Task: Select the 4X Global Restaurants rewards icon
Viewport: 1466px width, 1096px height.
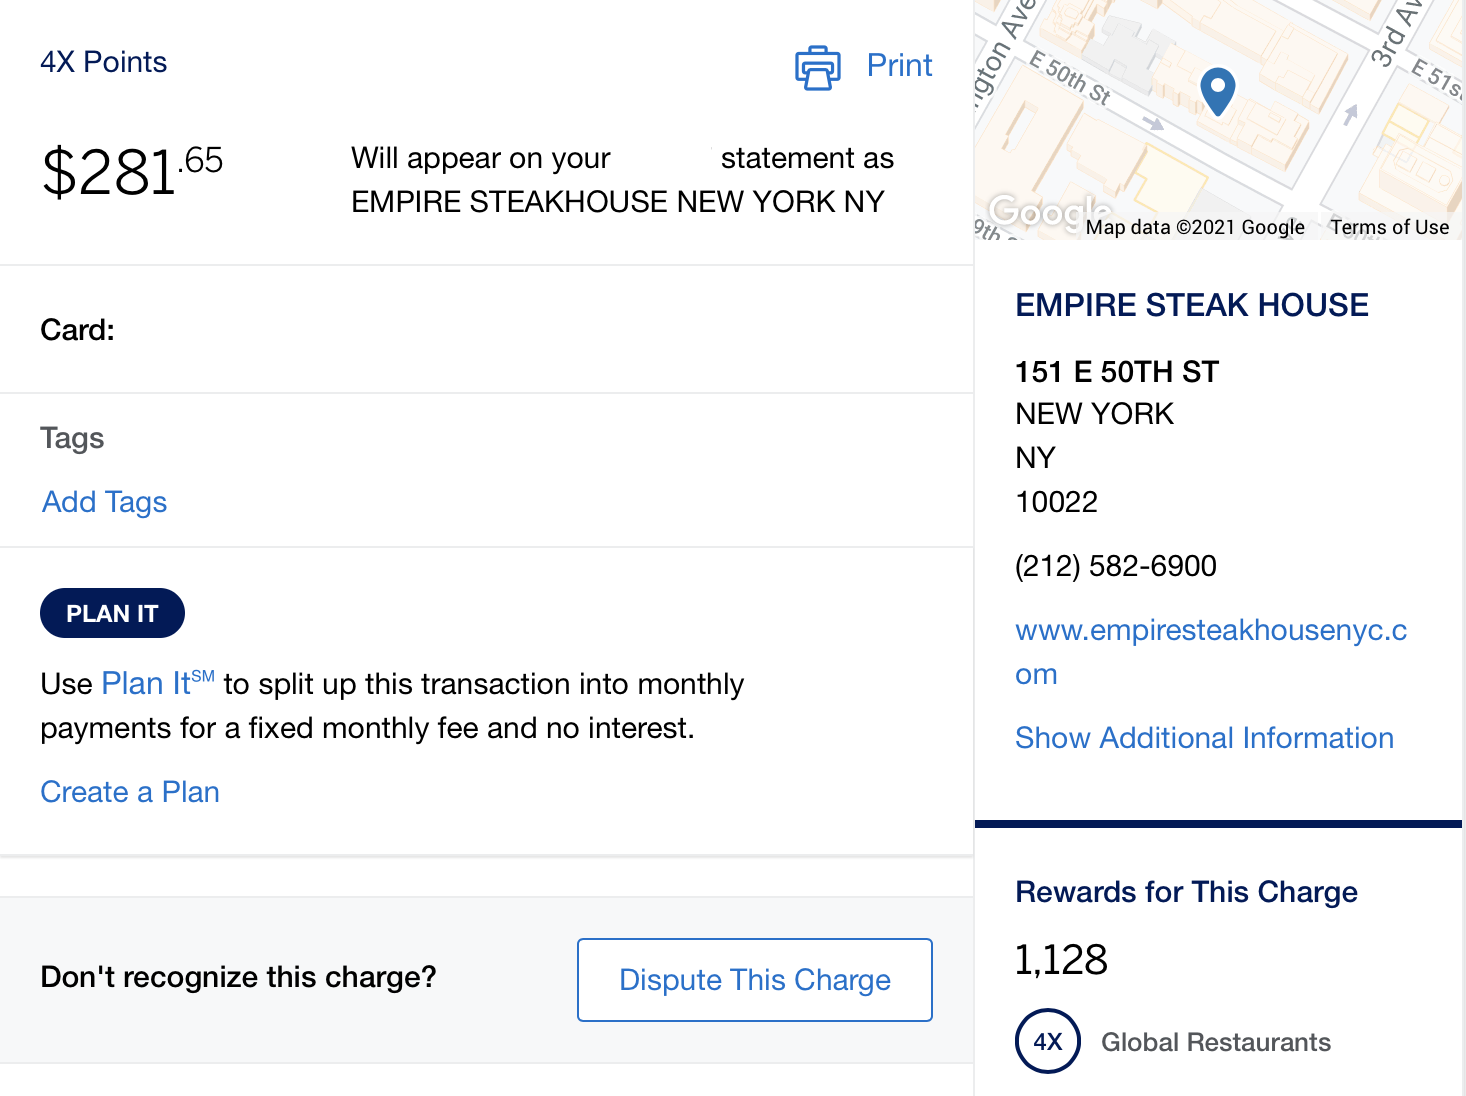Action: coord(1047,1041)
